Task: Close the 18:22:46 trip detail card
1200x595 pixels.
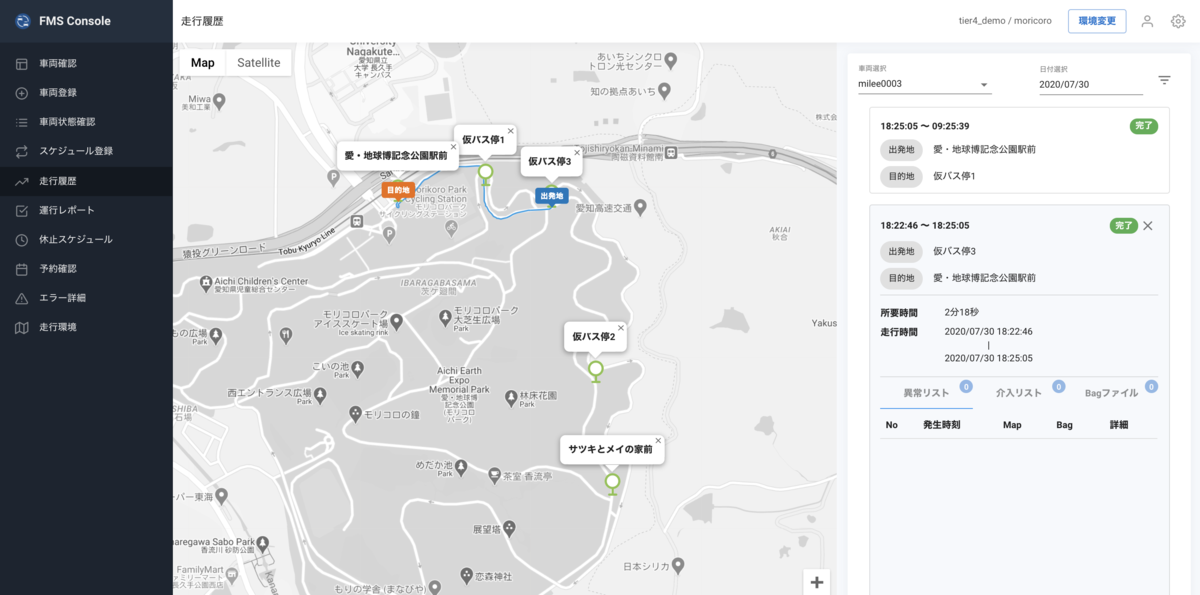Action: tap(1148, 226)
